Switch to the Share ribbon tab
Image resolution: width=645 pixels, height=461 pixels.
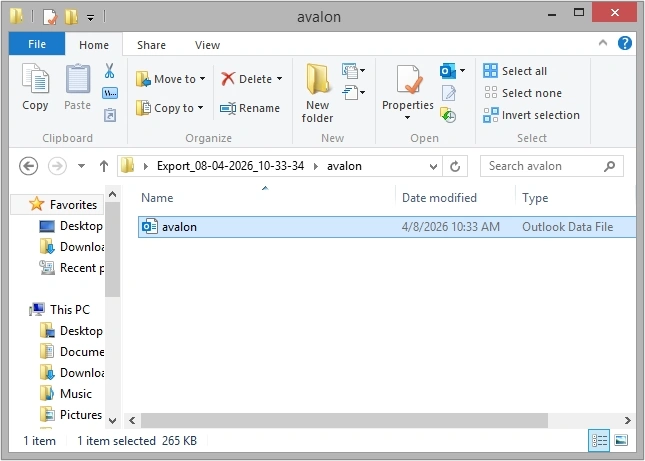151,45
